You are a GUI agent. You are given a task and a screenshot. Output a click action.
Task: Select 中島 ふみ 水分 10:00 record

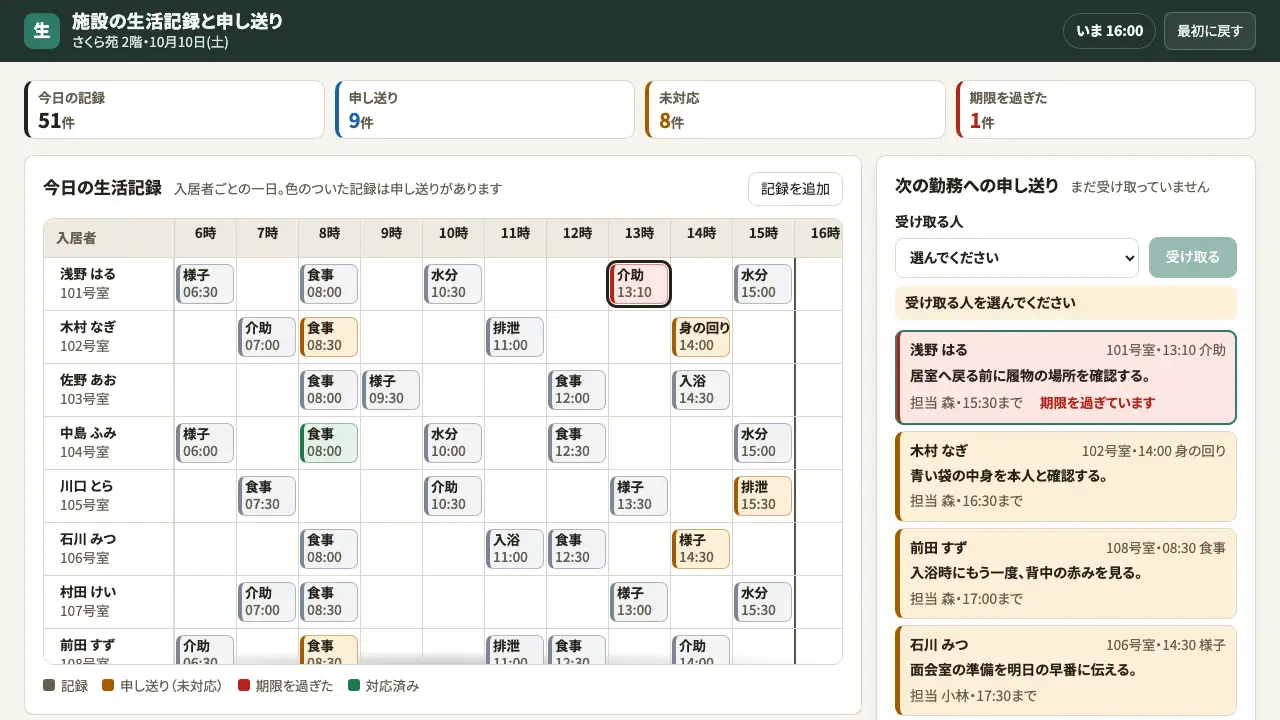453,443
